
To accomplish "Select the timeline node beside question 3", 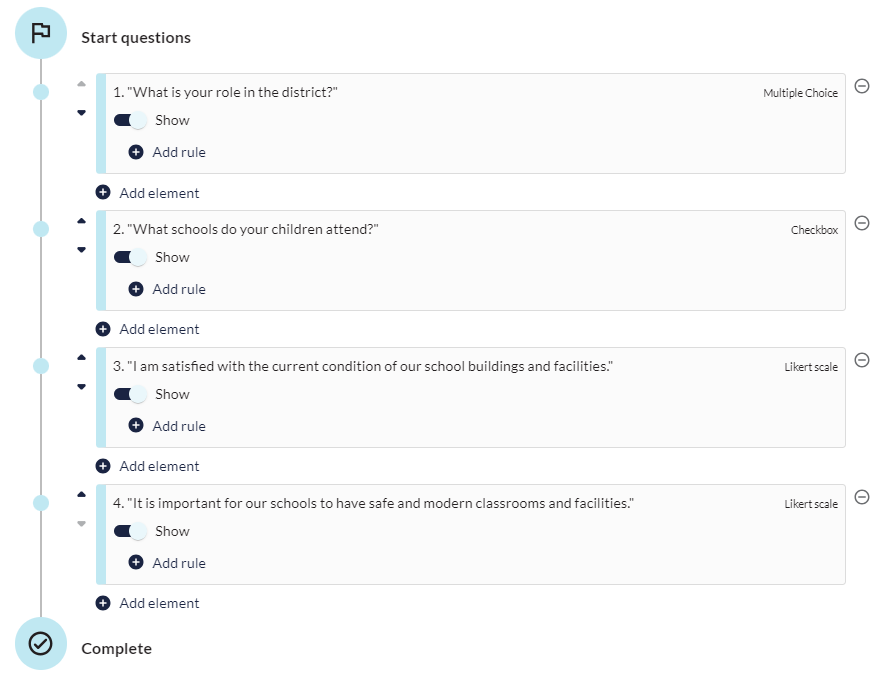I will 41,366.
